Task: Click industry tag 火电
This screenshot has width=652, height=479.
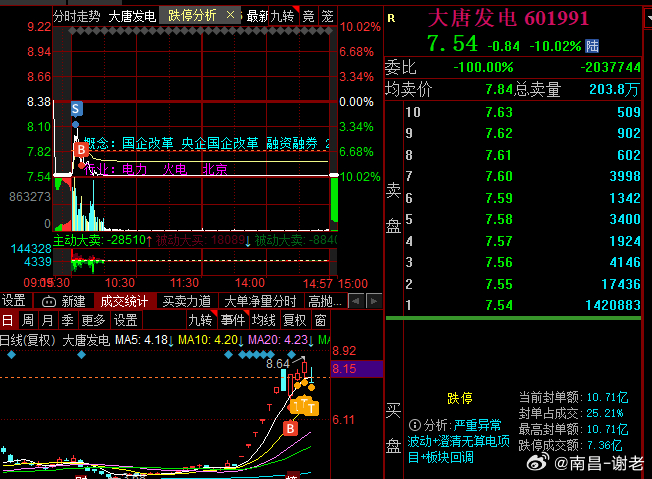Action: coord(175,169)
